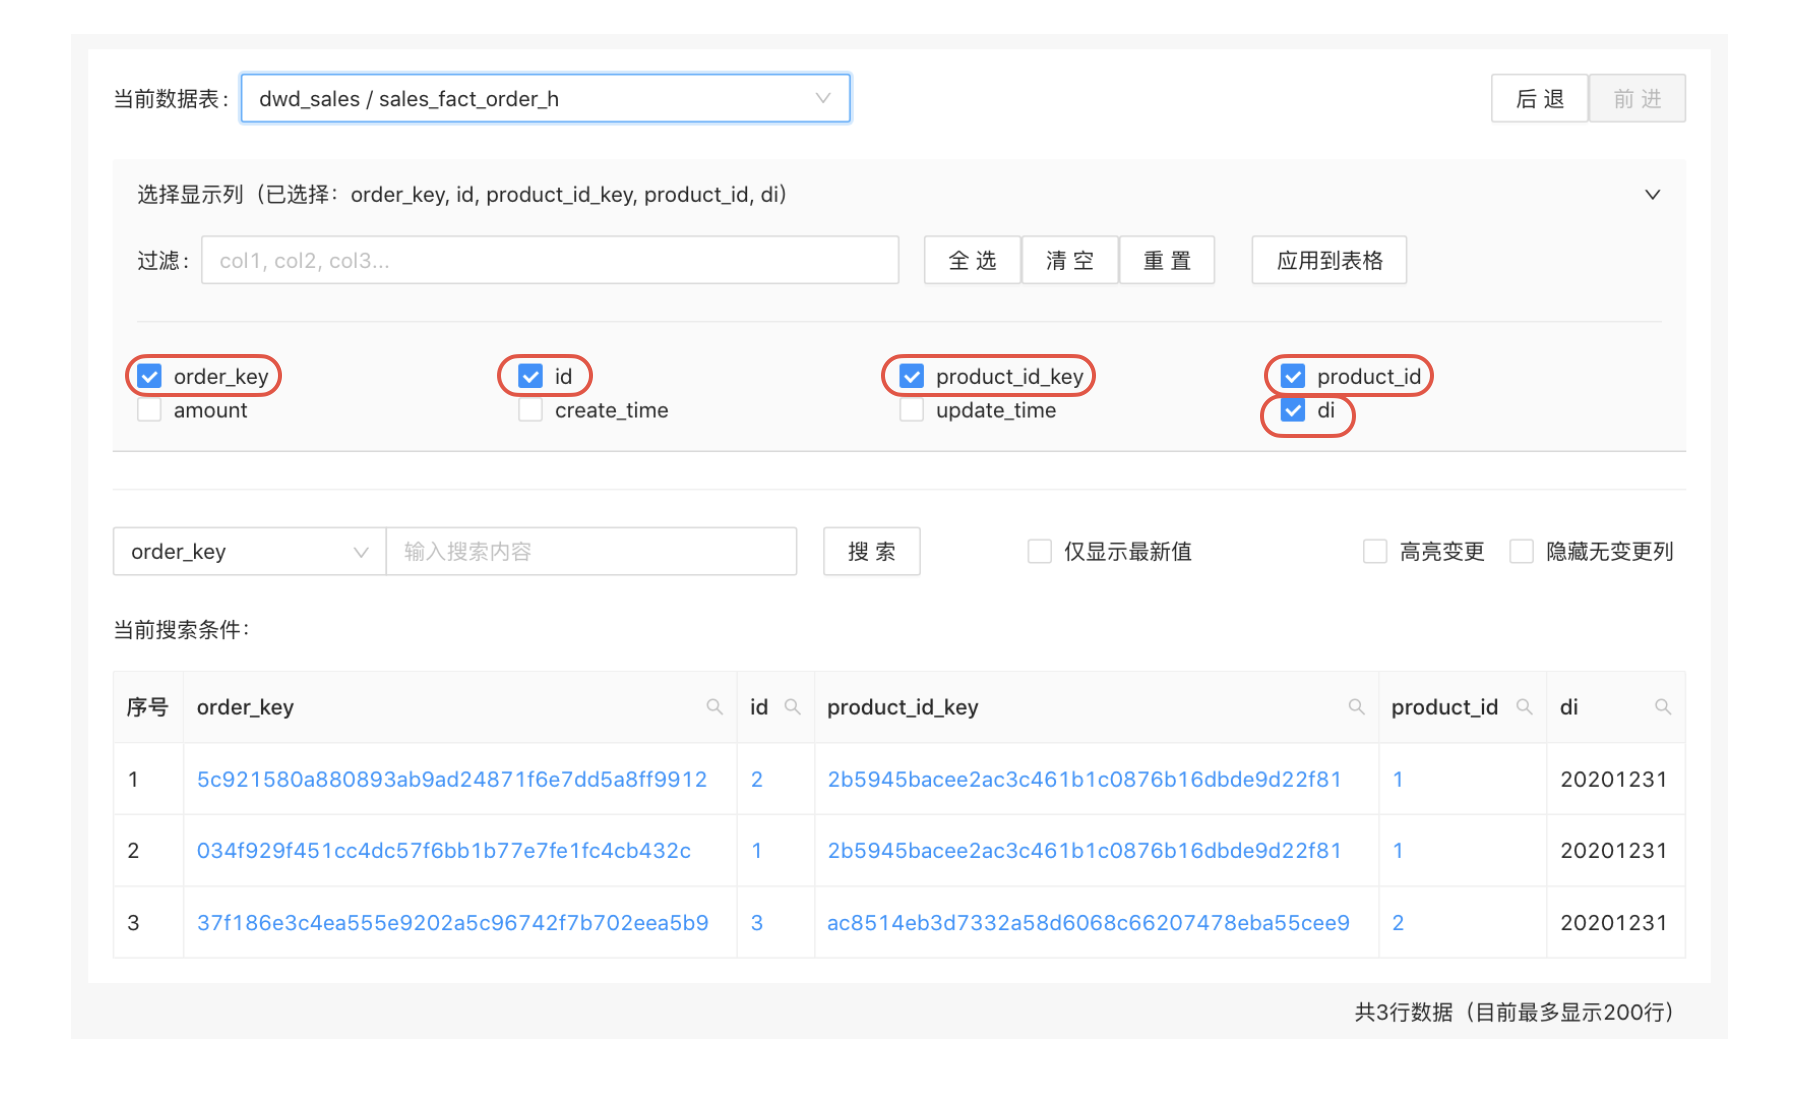The width and height of the screenshot is (1810, 1096).
Task: Uncheck the di column checkbox
Action: point(1292,410)
